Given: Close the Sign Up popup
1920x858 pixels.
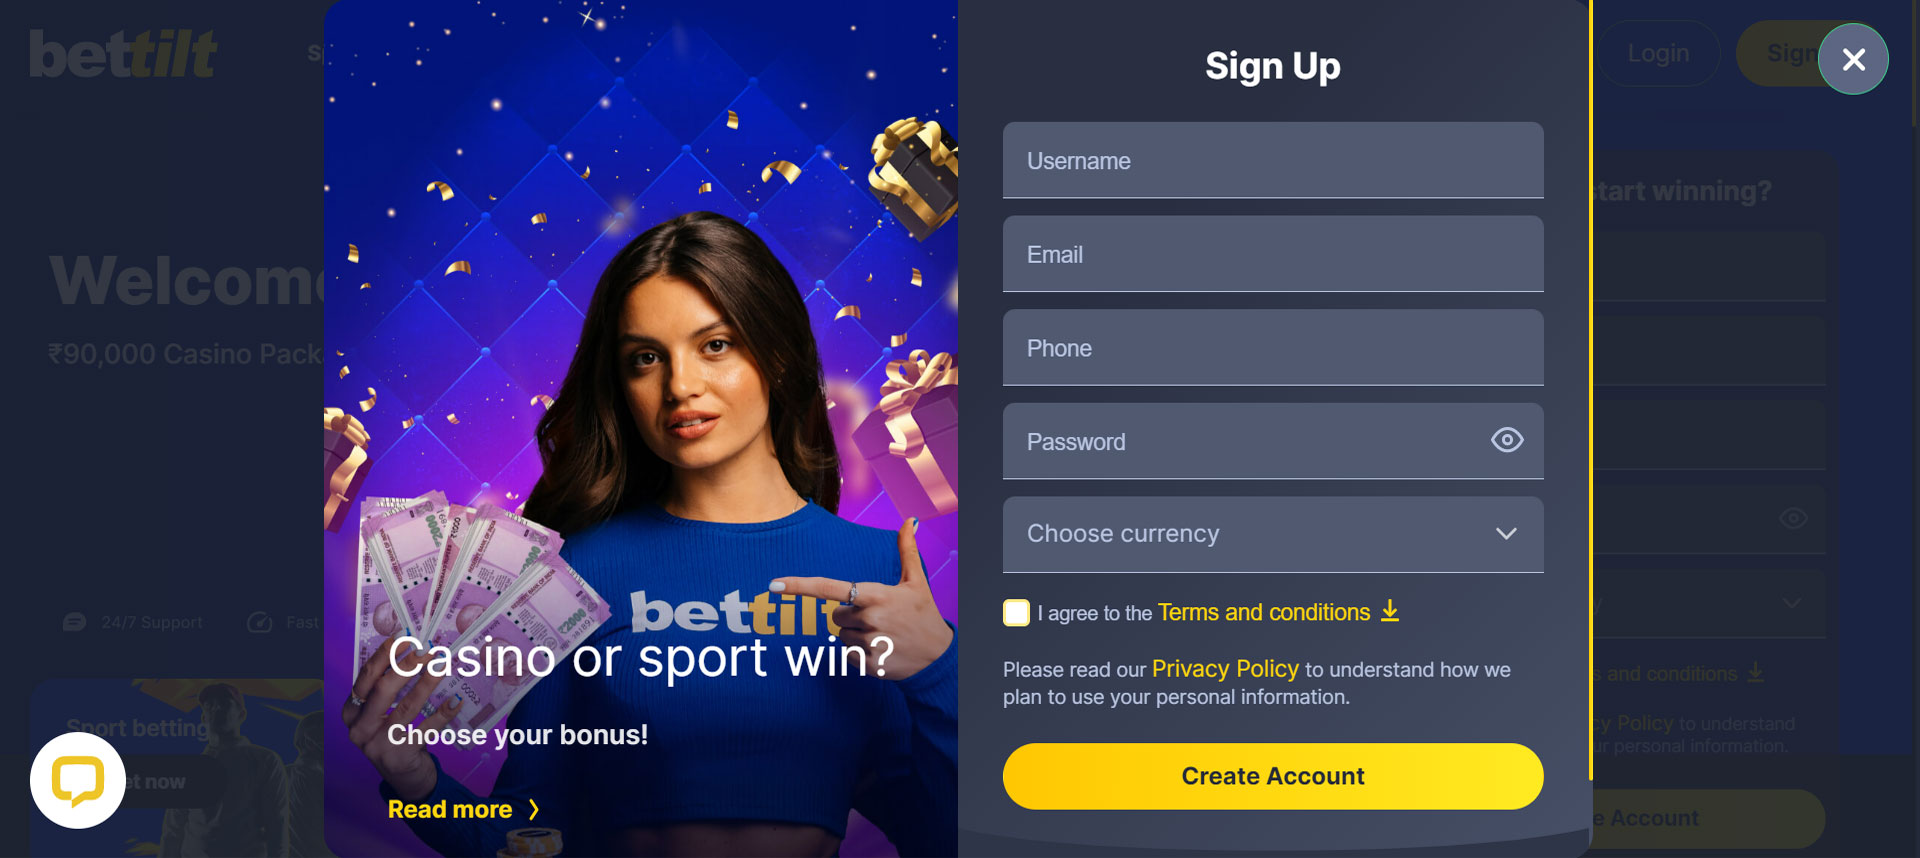Looking at the screenshot, I should coord(1853,59).
